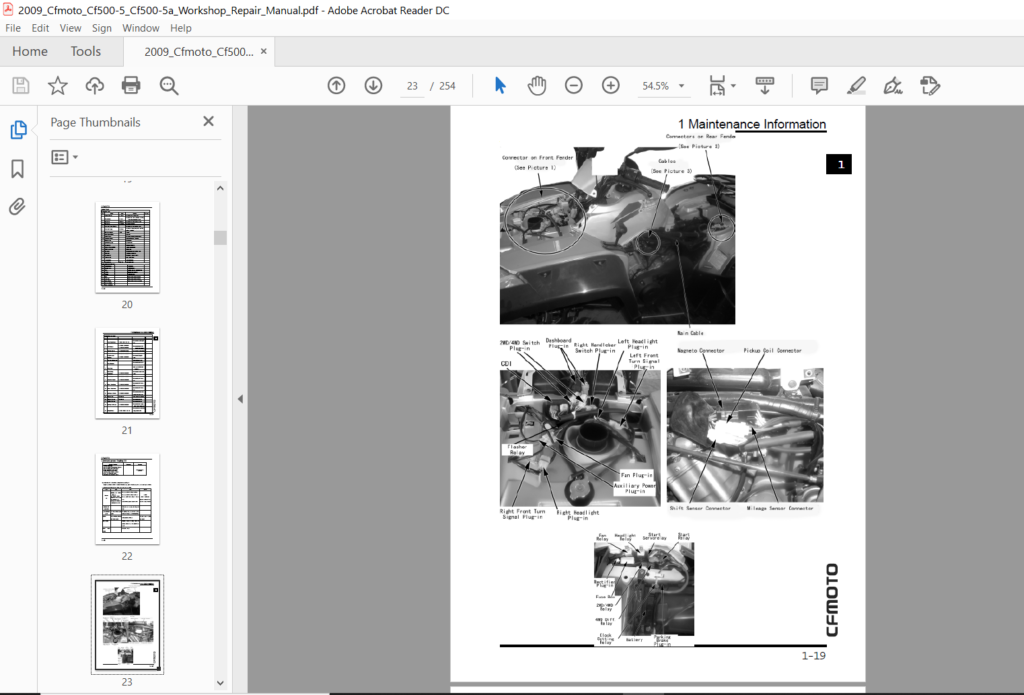Activate the Selection arrow tool

(500, 86)
